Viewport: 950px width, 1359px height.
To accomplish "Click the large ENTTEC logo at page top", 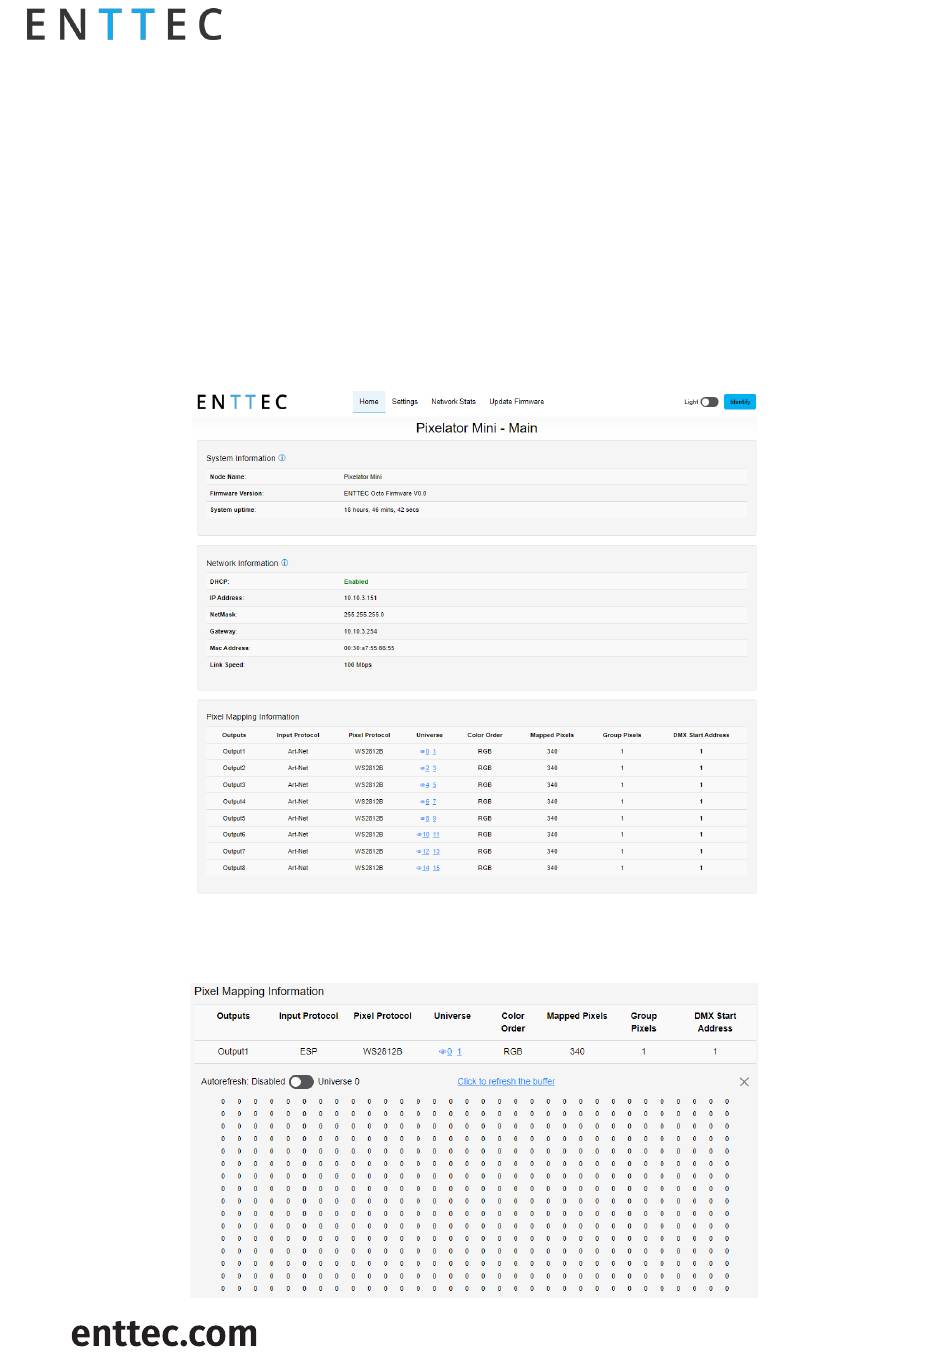I will click(x=124, y=25).
